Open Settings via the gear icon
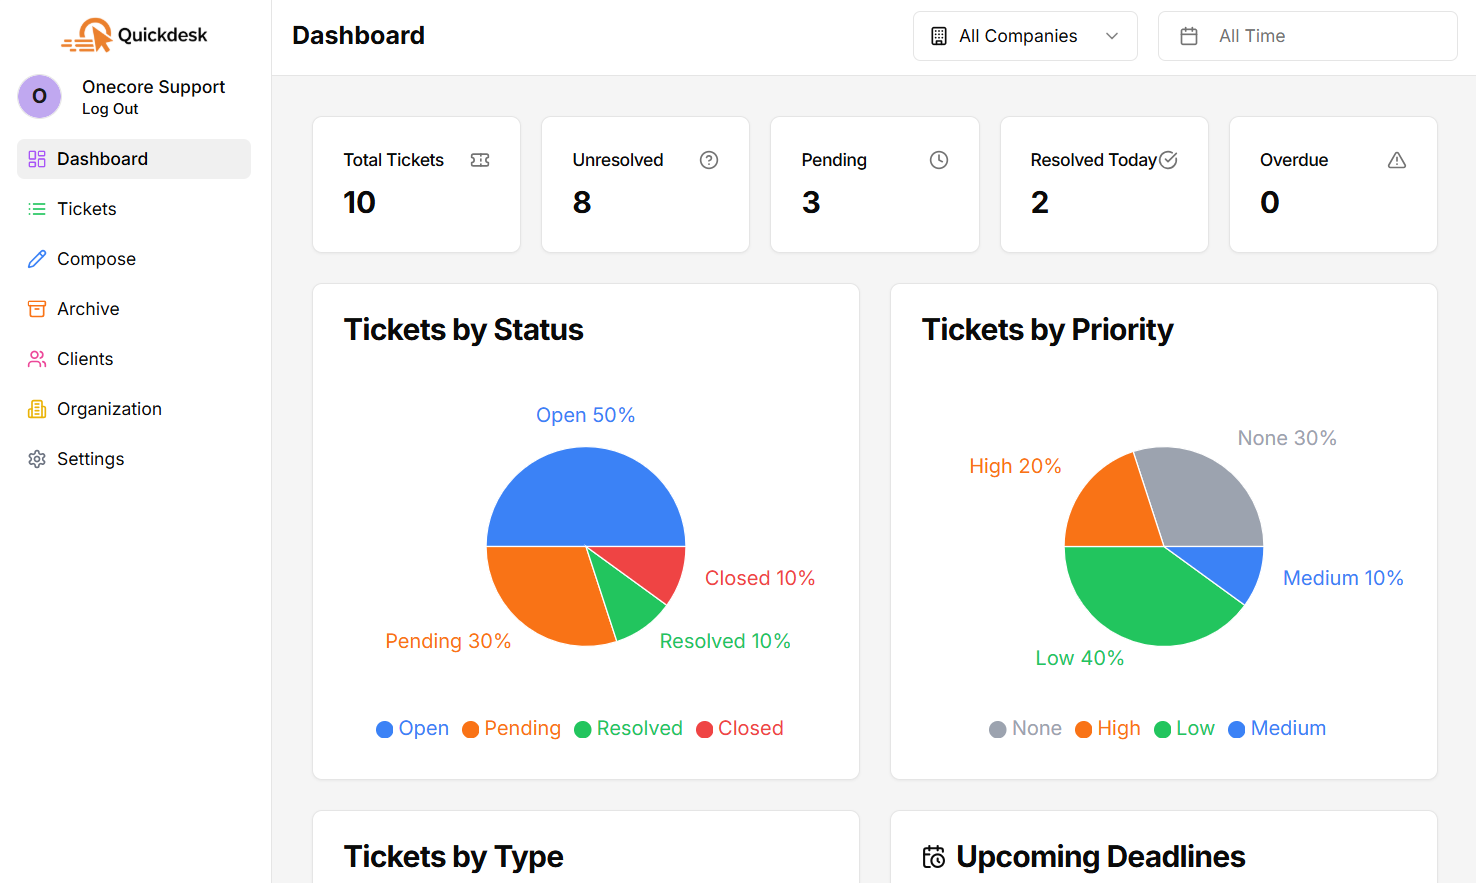Image resolution: width=1476 pixels, height=883 pixels. [x=37, y=458]
